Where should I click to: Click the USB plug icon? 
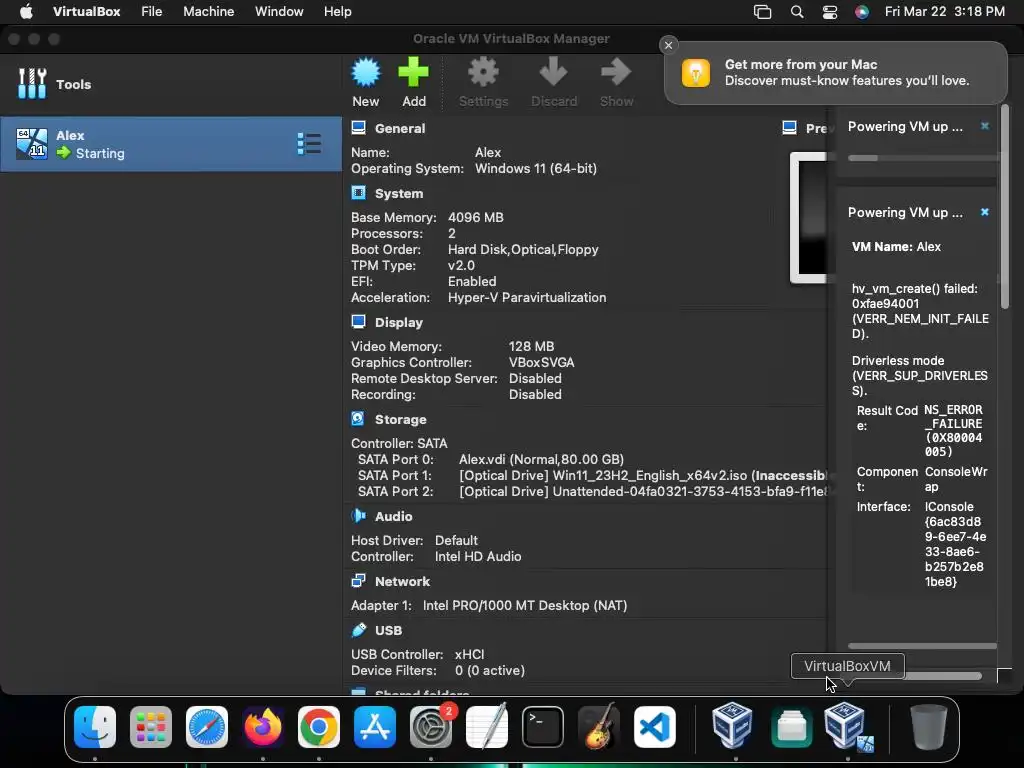tap(359, 630)
